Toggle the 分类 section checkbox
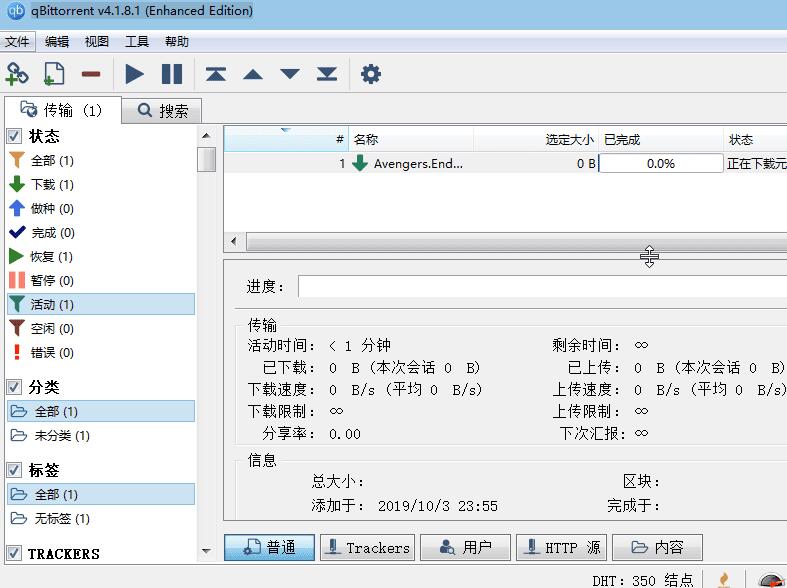Screen dimensions: 787x588 pyautogui.click(x=14, y=387)
